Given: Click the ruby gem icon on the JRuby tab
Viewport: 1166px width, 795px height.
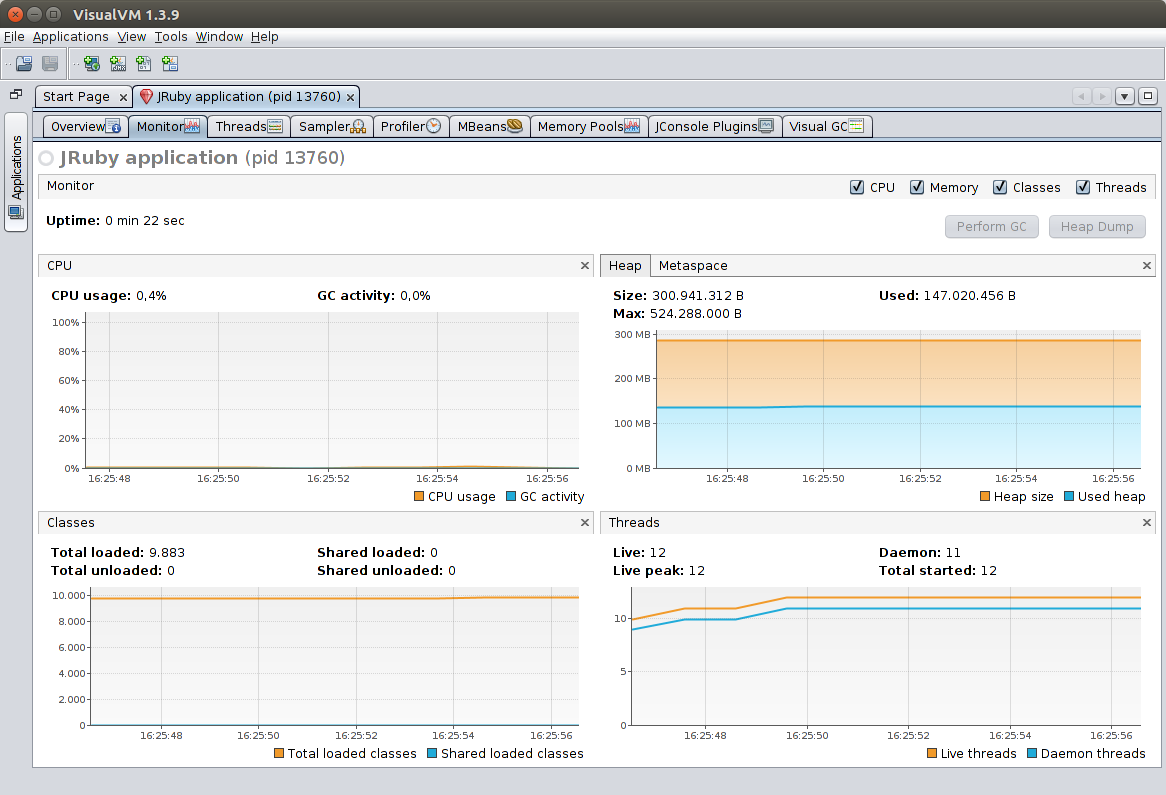Looking at the screenshot, I should pyautogui.click(x=147, y=96).
